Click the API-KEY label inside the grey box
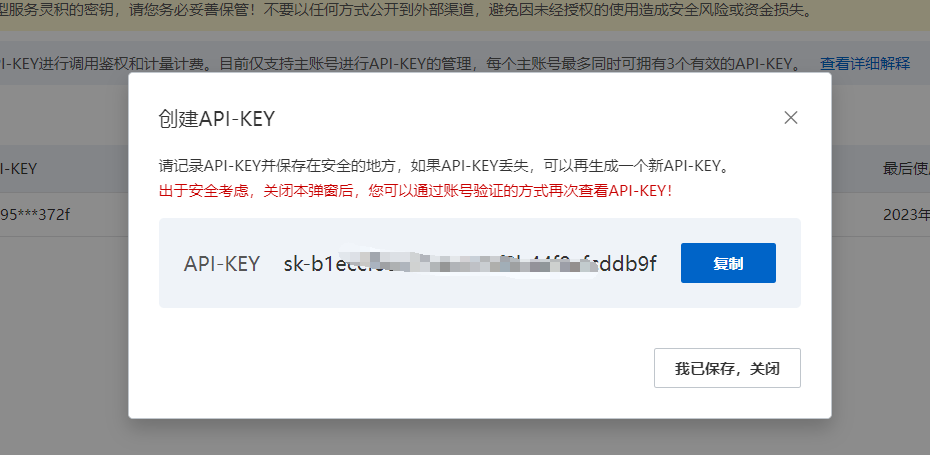Screen dimensions: 930x455 pyautogui.click(x=222, y=263)
